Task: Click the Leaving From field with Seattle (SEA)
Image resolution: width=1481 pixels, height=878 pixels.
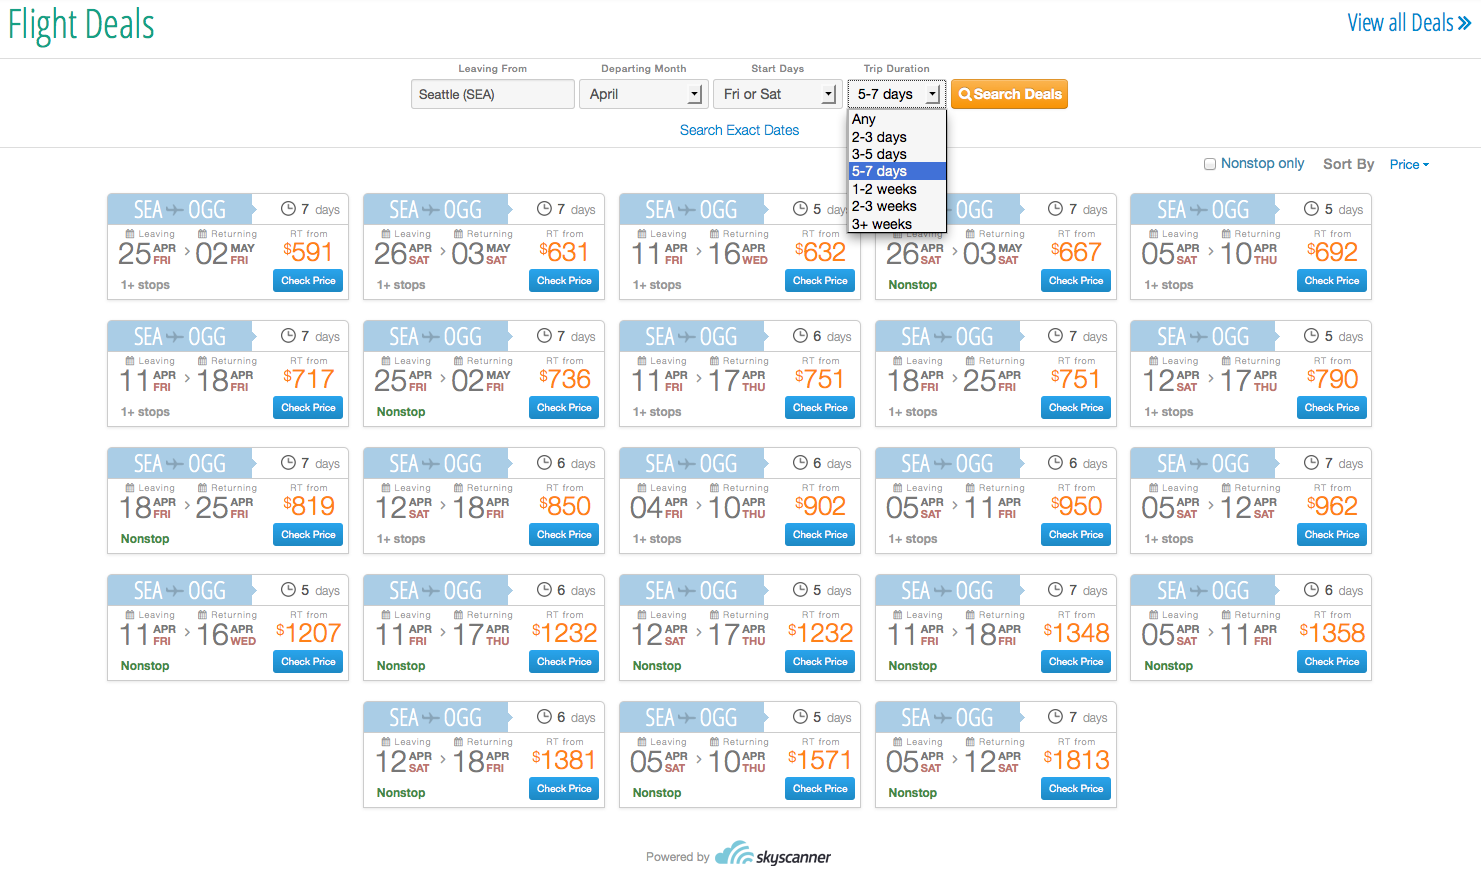Action: pyautogui.click(x=492, y=94)
